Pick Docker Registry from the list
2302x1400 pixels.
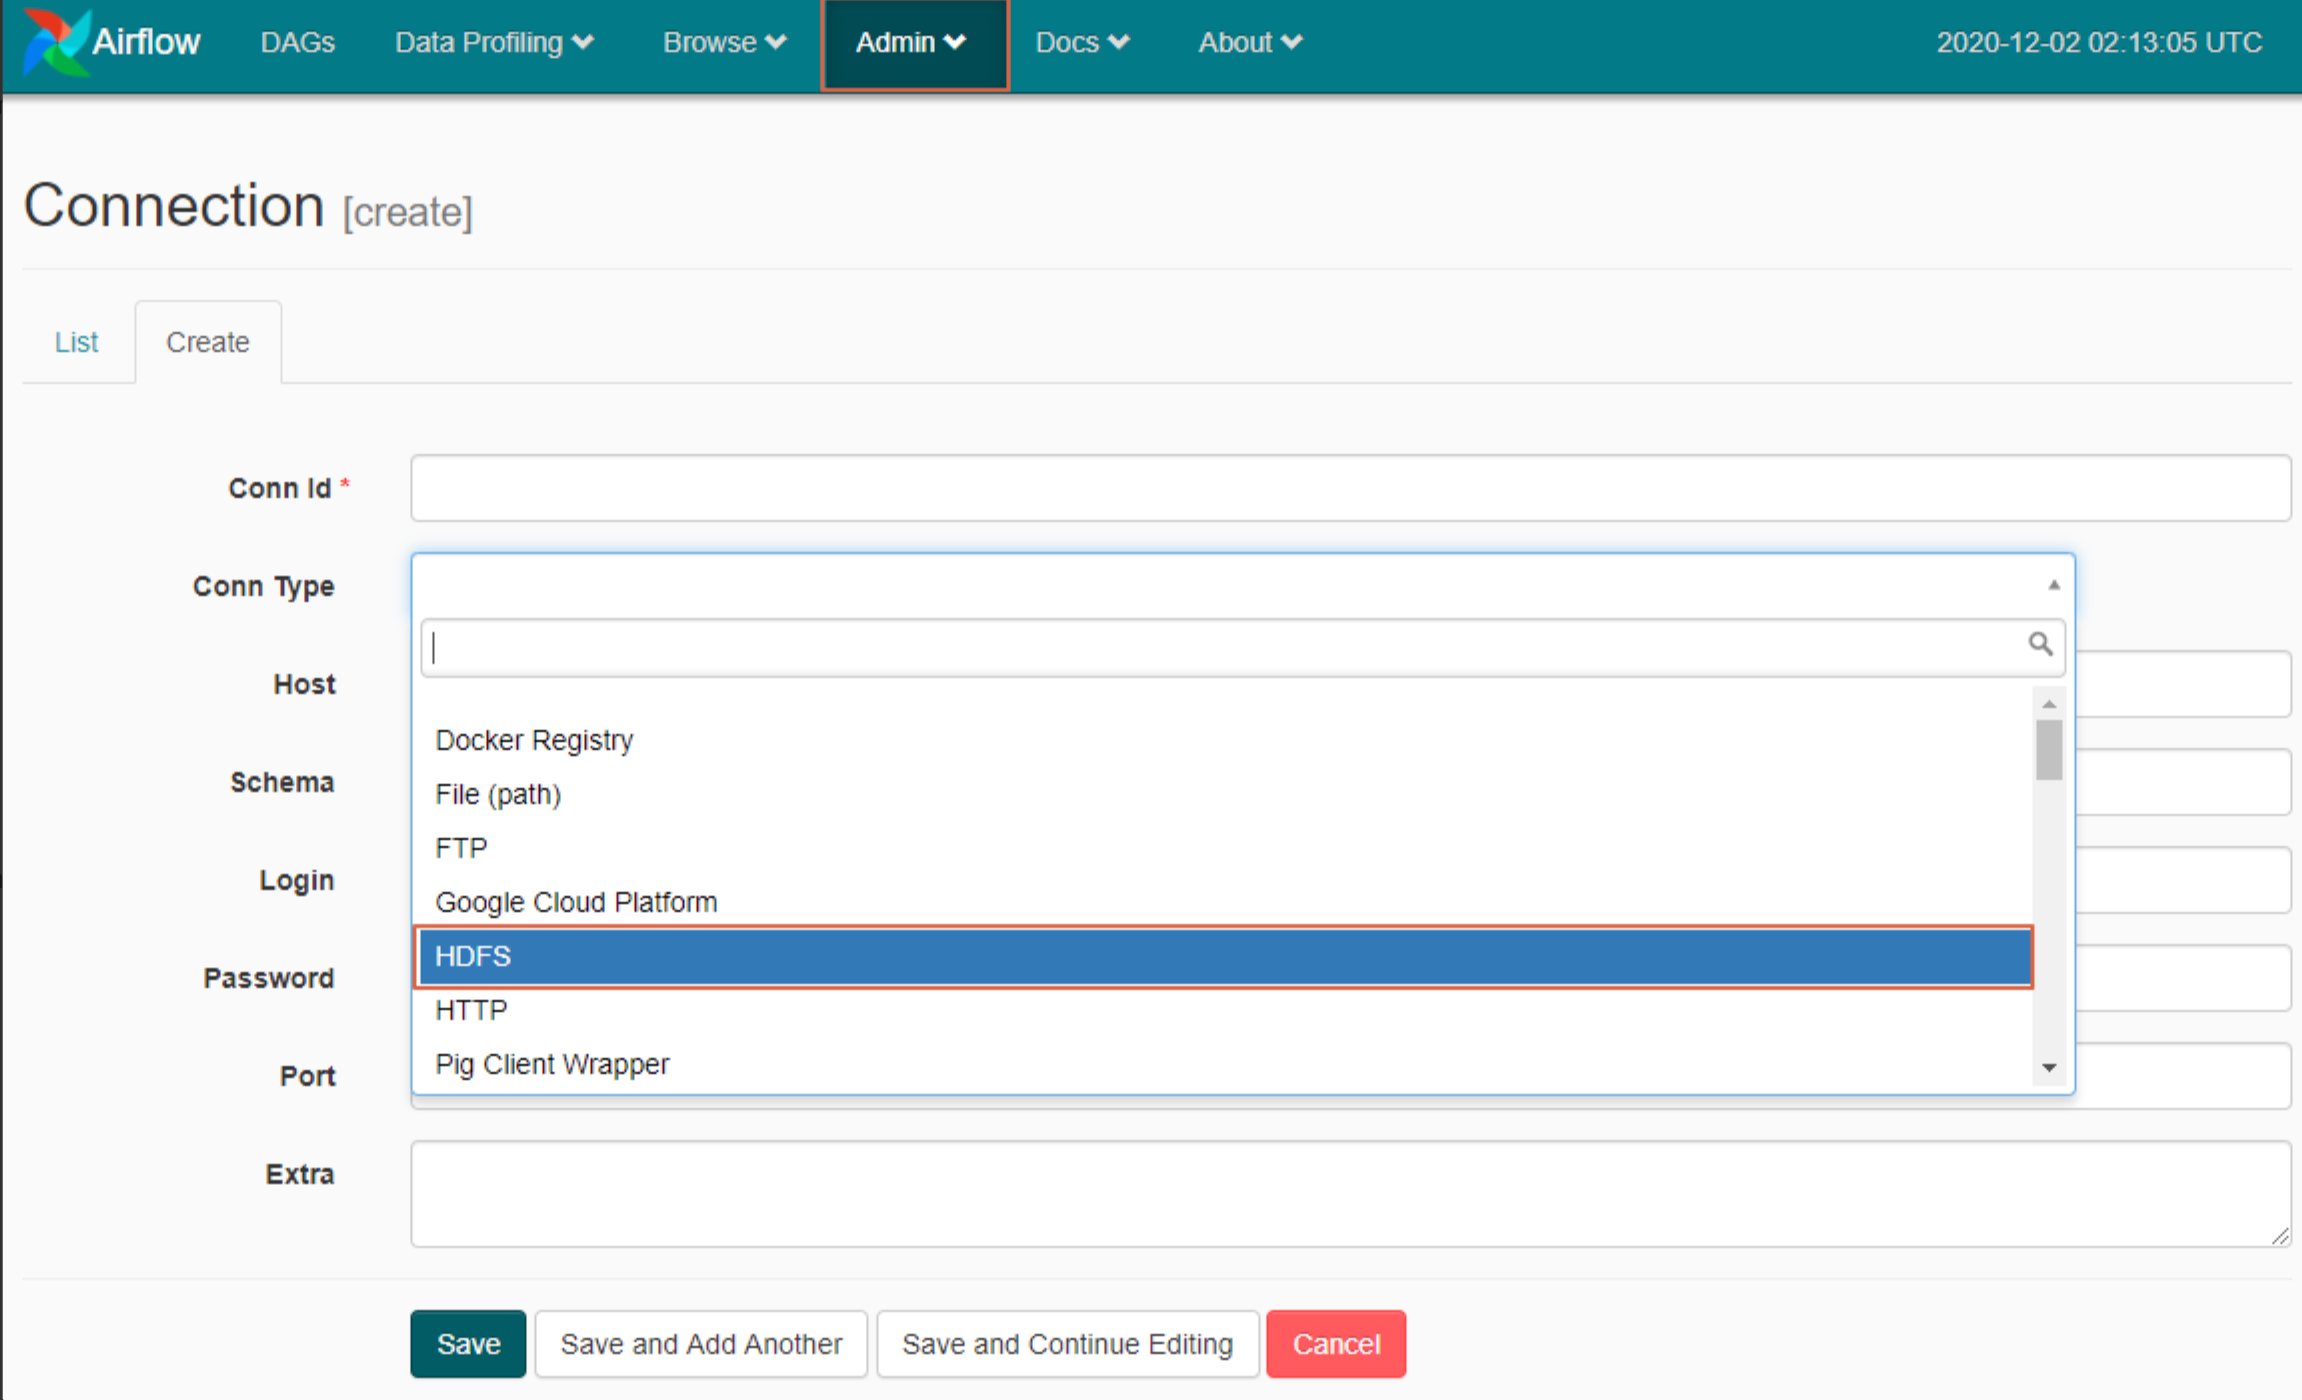coord(534,740)
